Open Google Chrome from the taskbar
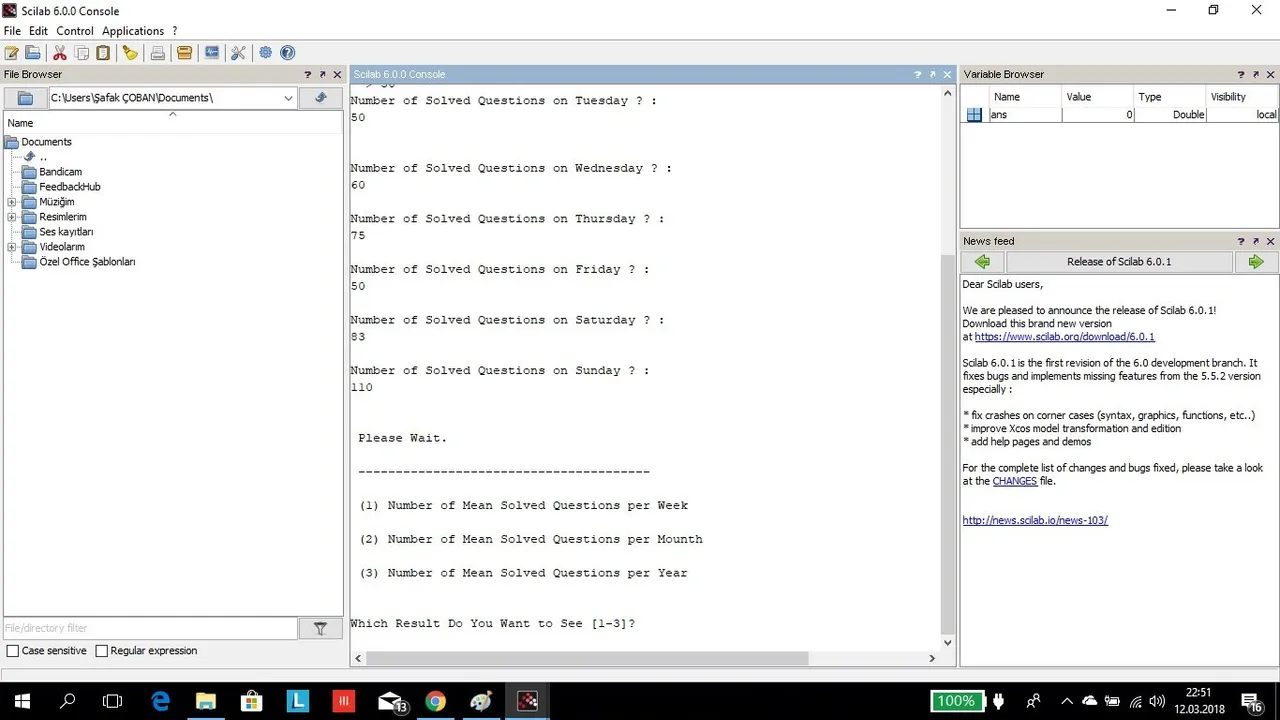The height and width of the screenshot is (720, 1280). (x=435, y=701)
